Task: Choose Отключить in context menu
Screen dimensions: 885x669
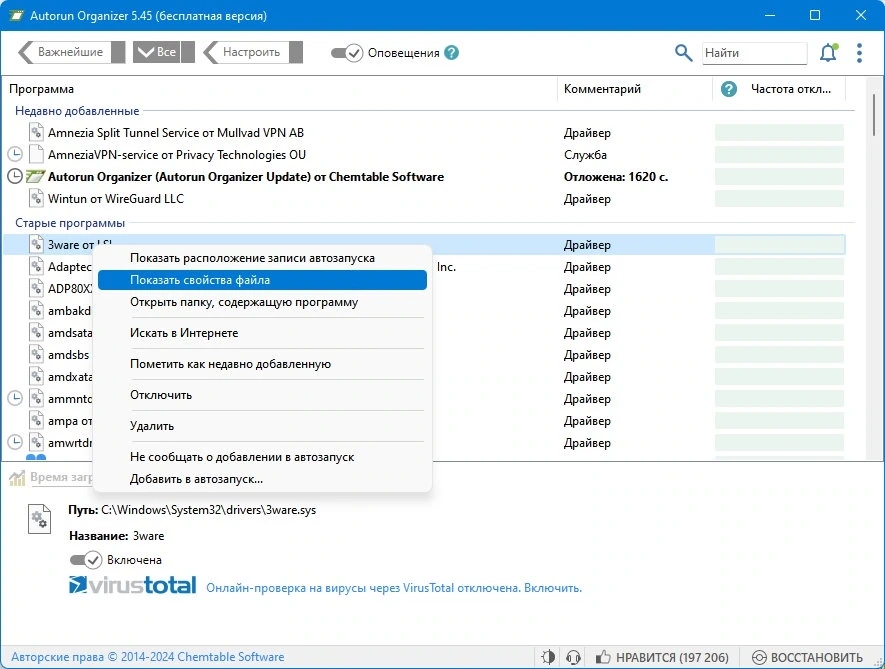Action: coord(161,395)
